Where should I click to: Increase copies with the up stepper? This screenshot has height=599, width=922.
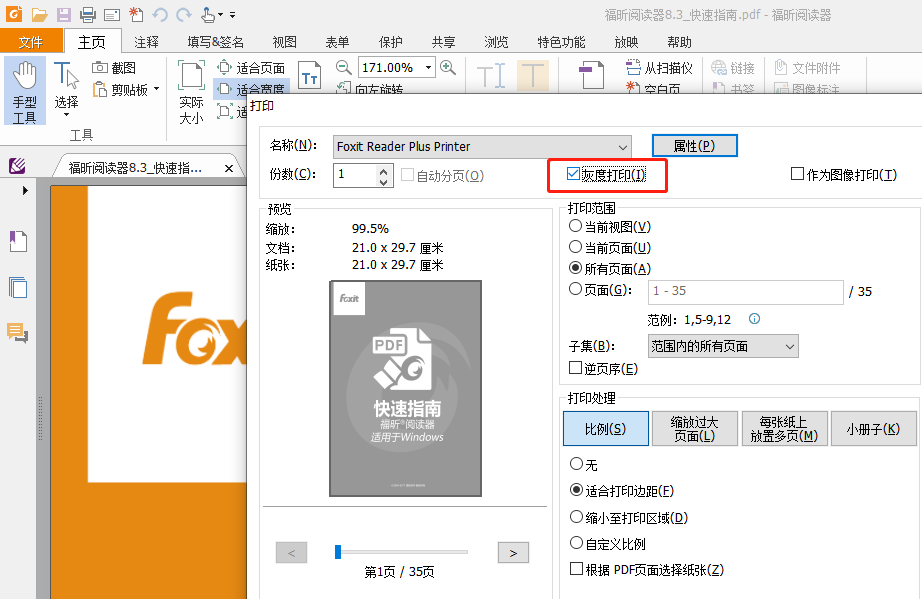tap(383, 170)
